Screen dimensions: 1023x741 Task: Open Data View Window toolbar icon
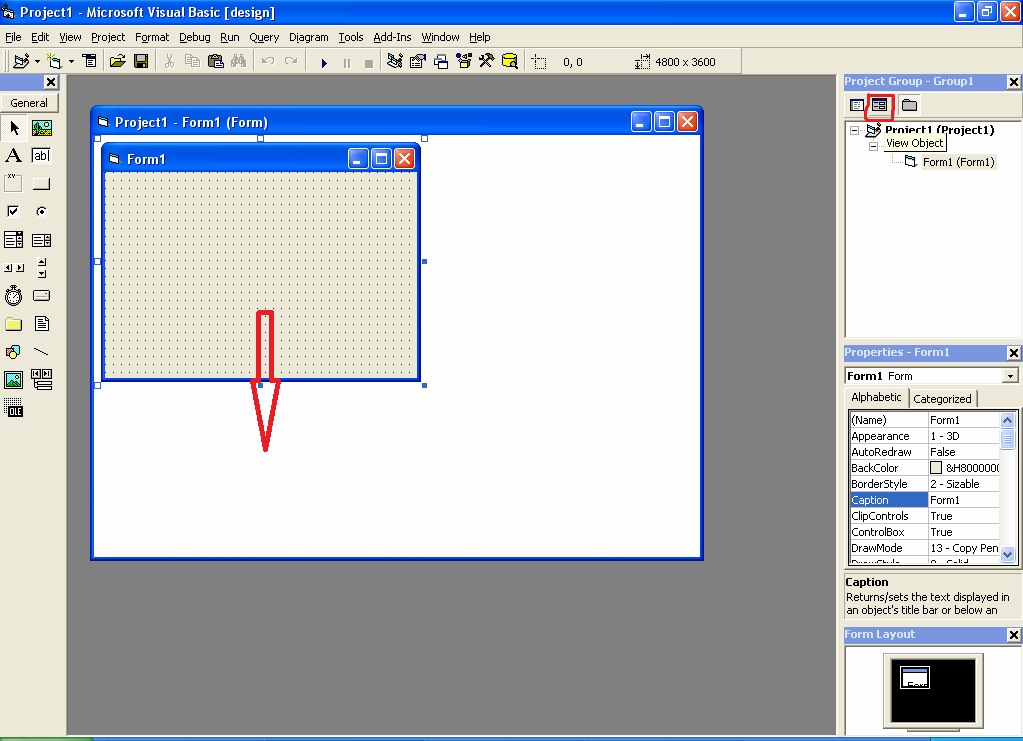click(510, 61)
